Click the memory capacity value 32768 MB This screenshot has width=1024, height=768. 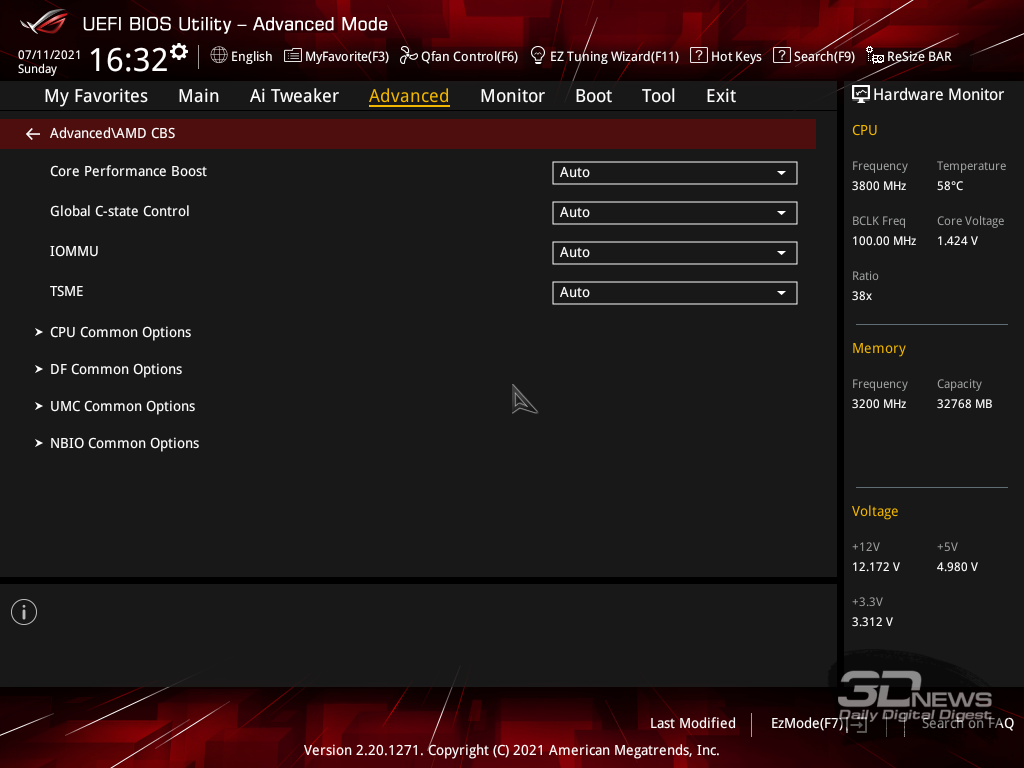964,404
